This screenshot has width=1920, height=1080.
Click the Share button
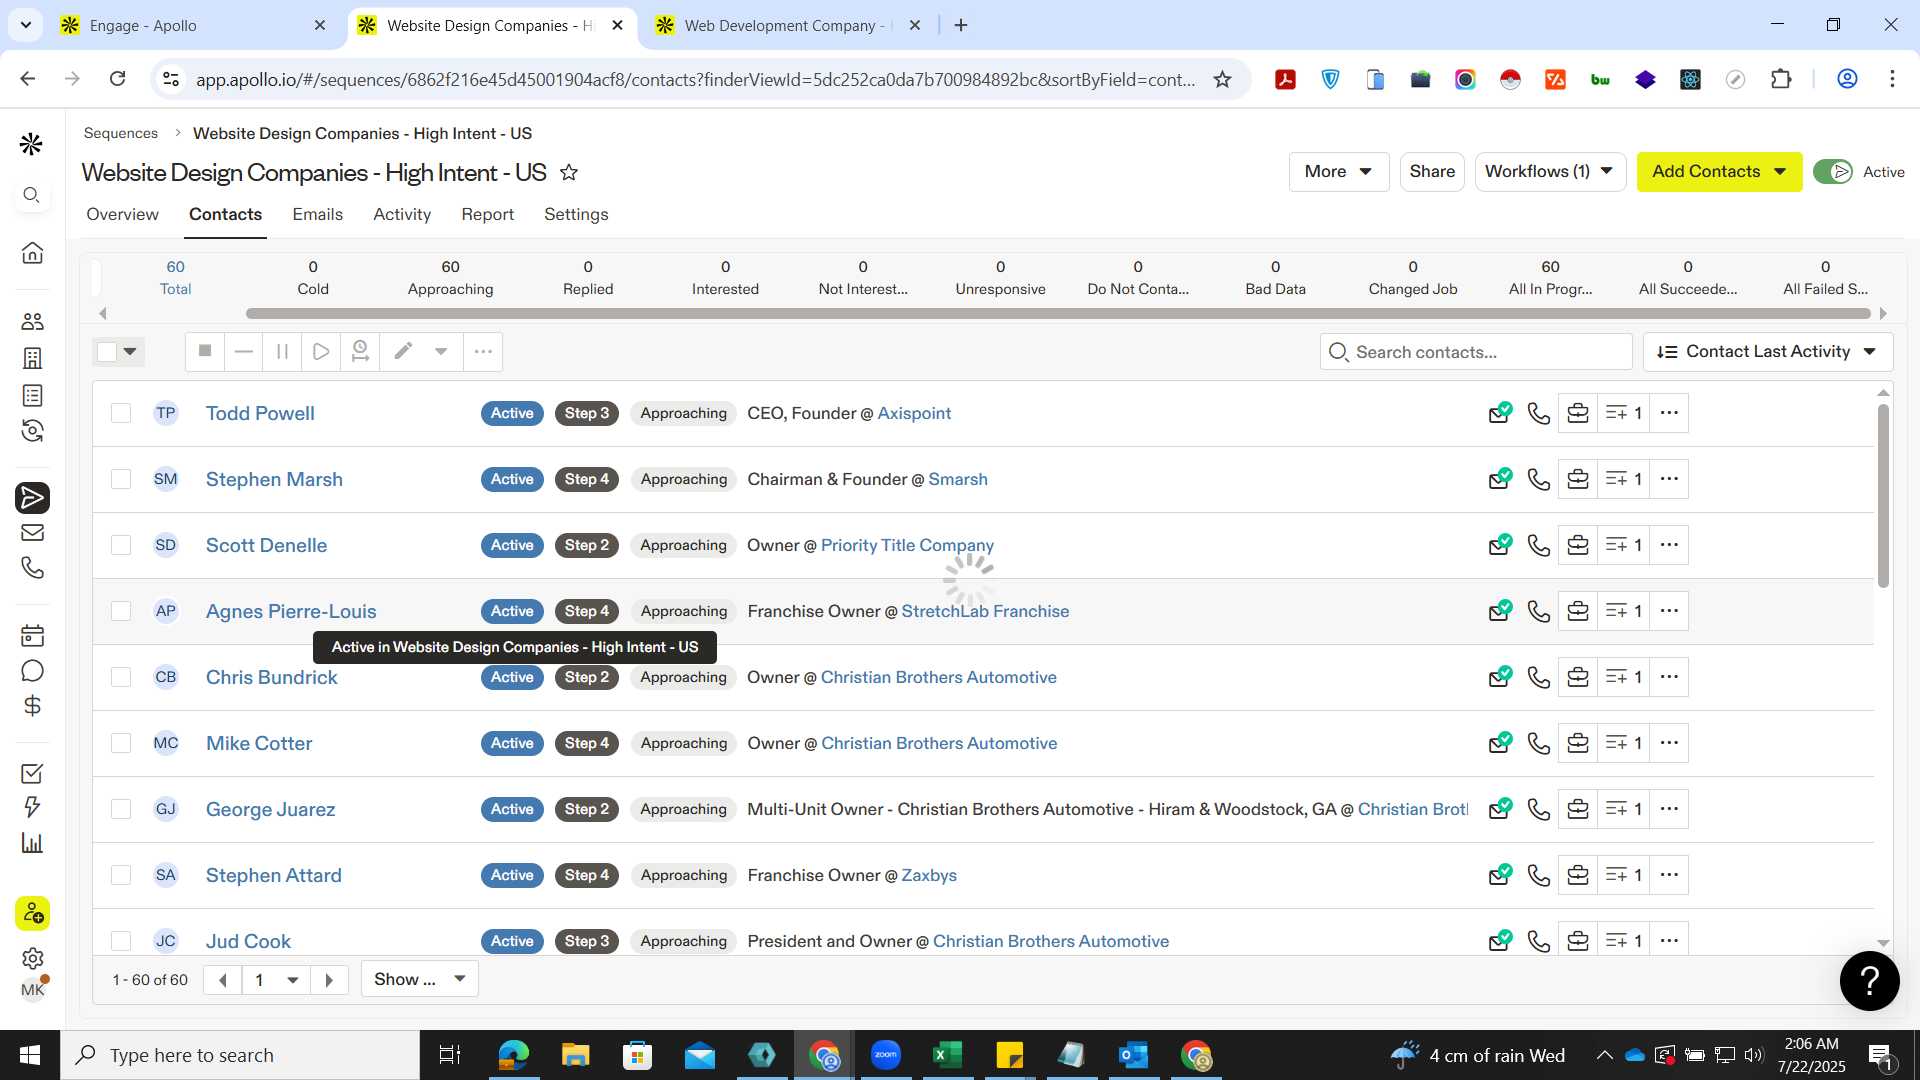(x=1432, y=172)
